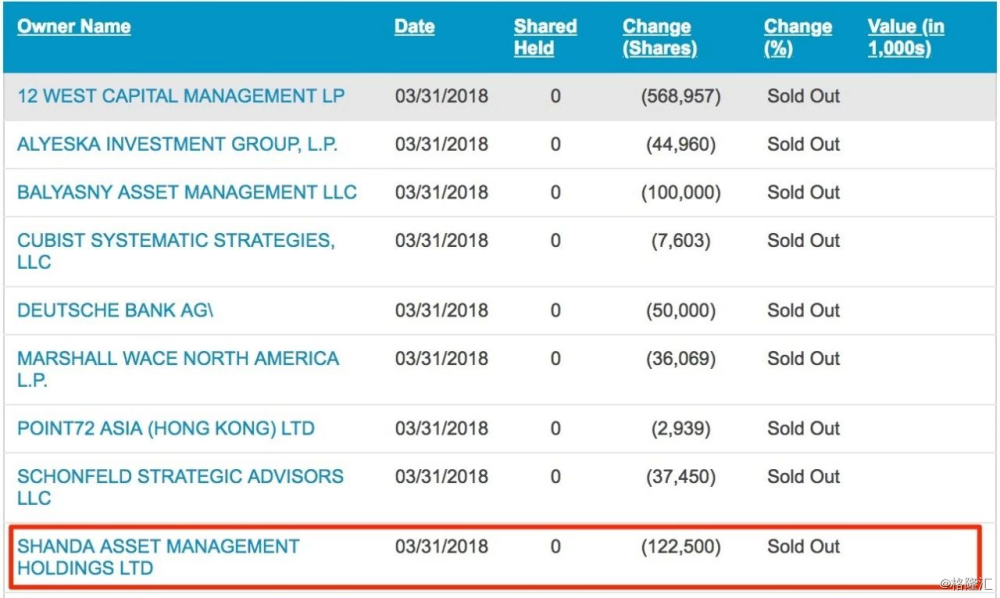Open Marshall Wace North America L.P.
Image resolution: width=1000 pixels, height=598 pixels.
[x=177, y=359]
